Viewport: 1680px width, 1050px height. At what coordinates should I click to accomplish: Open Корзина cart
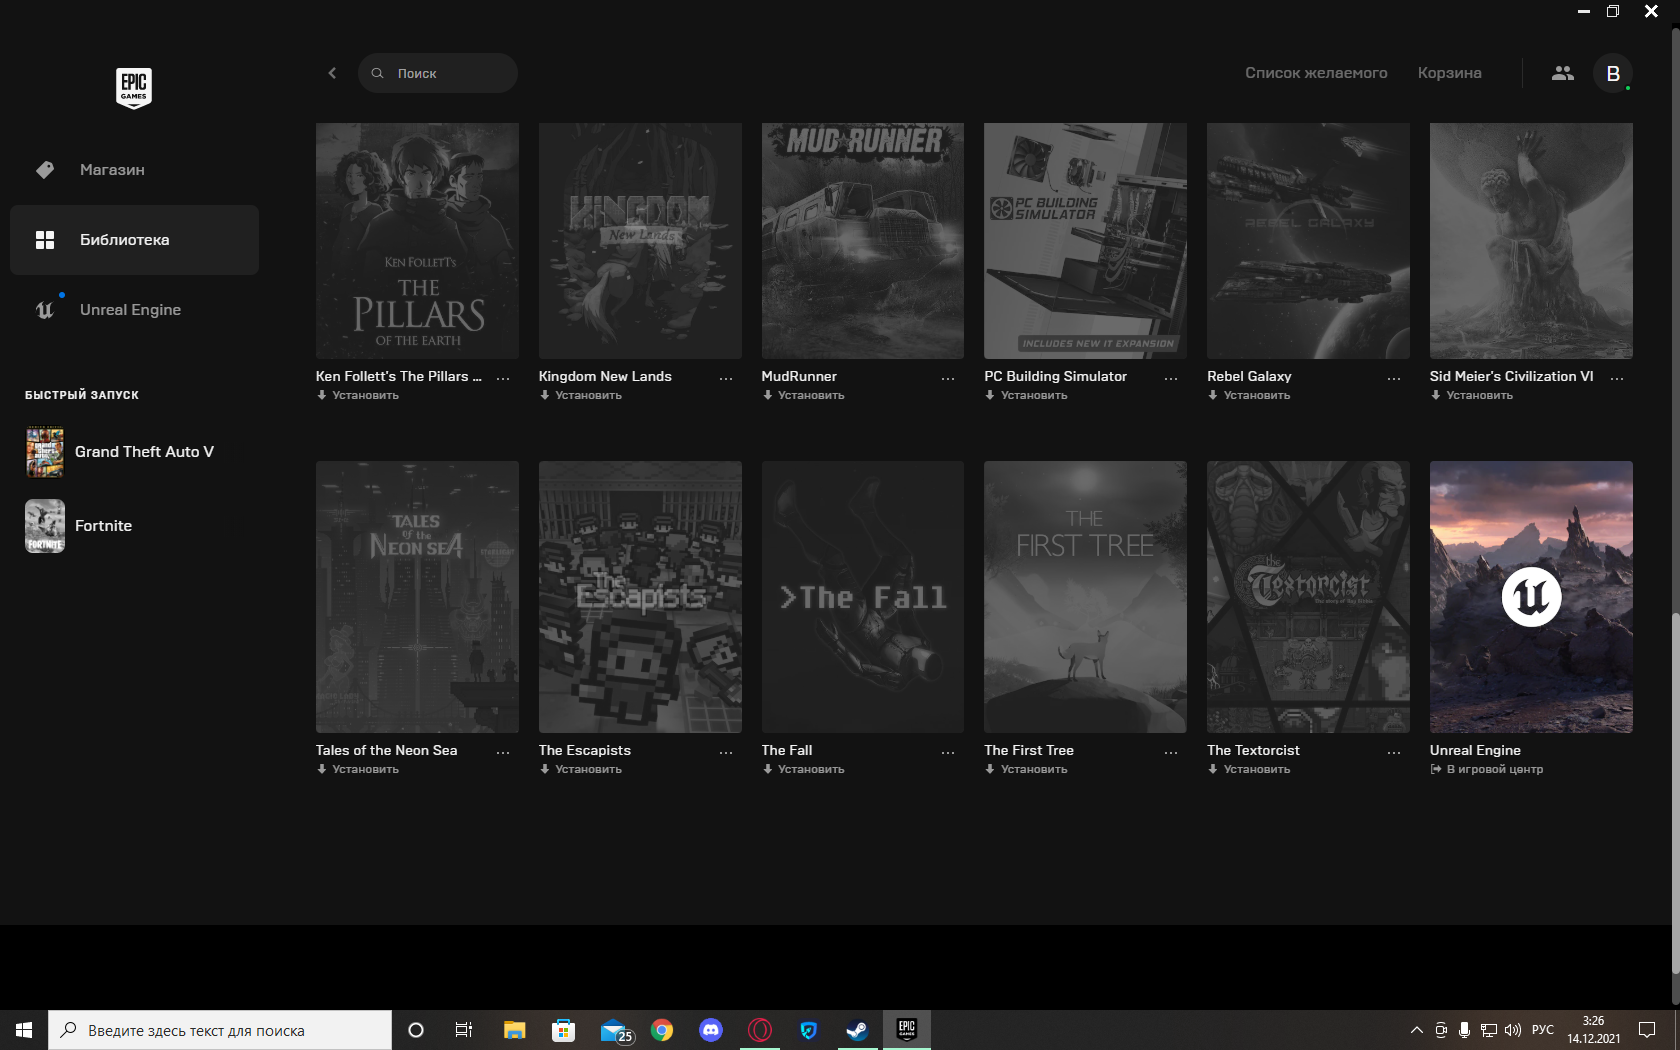(1449, 73)
